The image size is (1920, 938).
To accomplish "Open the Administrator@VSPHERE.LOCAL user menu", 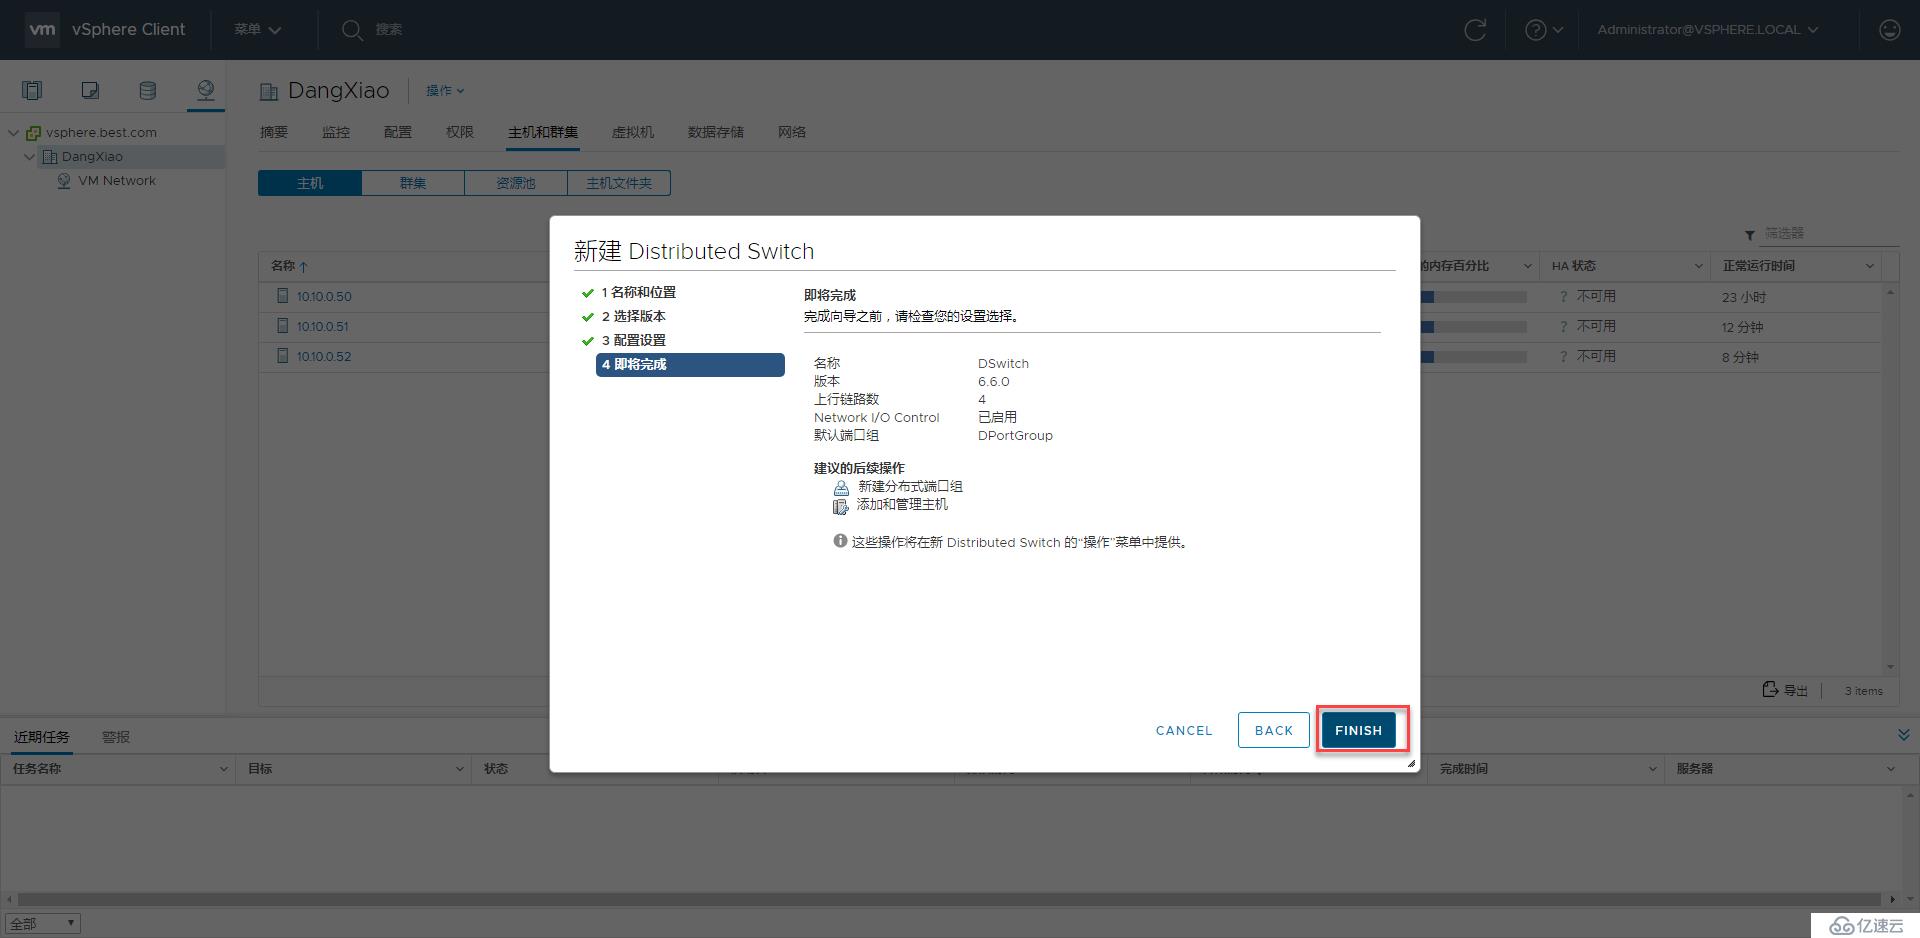I will (x=1707, y=30).
